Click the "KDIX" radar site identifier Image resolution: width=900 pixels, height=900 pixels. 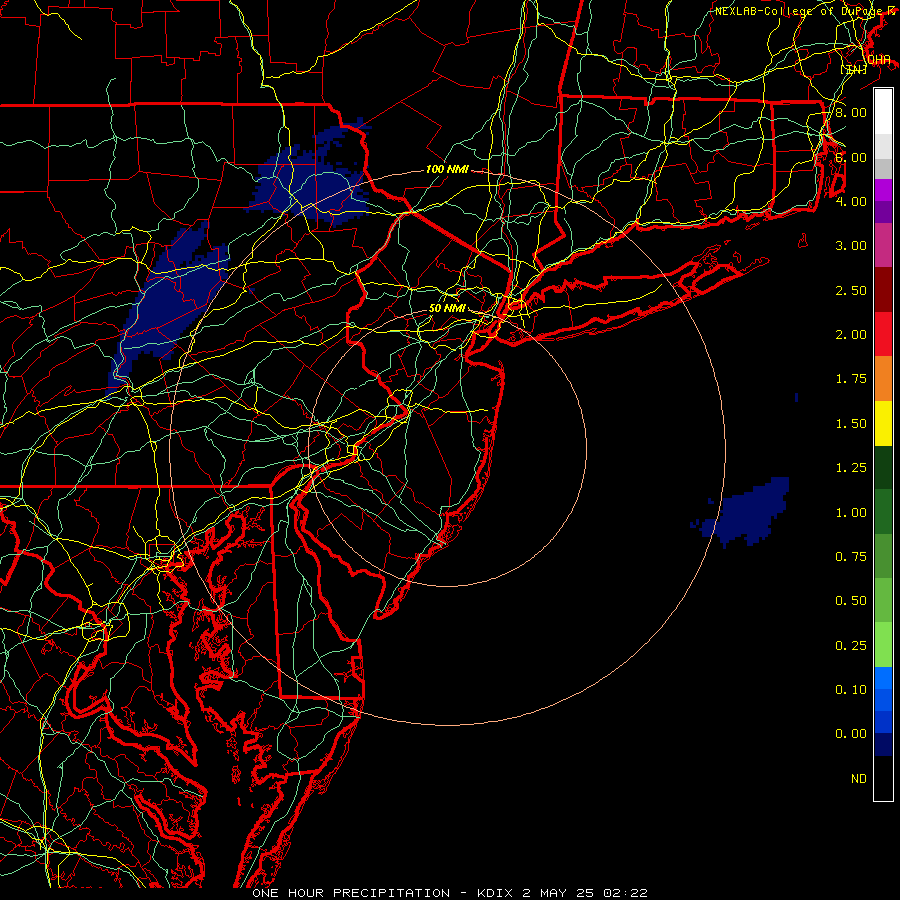(495, 893)
